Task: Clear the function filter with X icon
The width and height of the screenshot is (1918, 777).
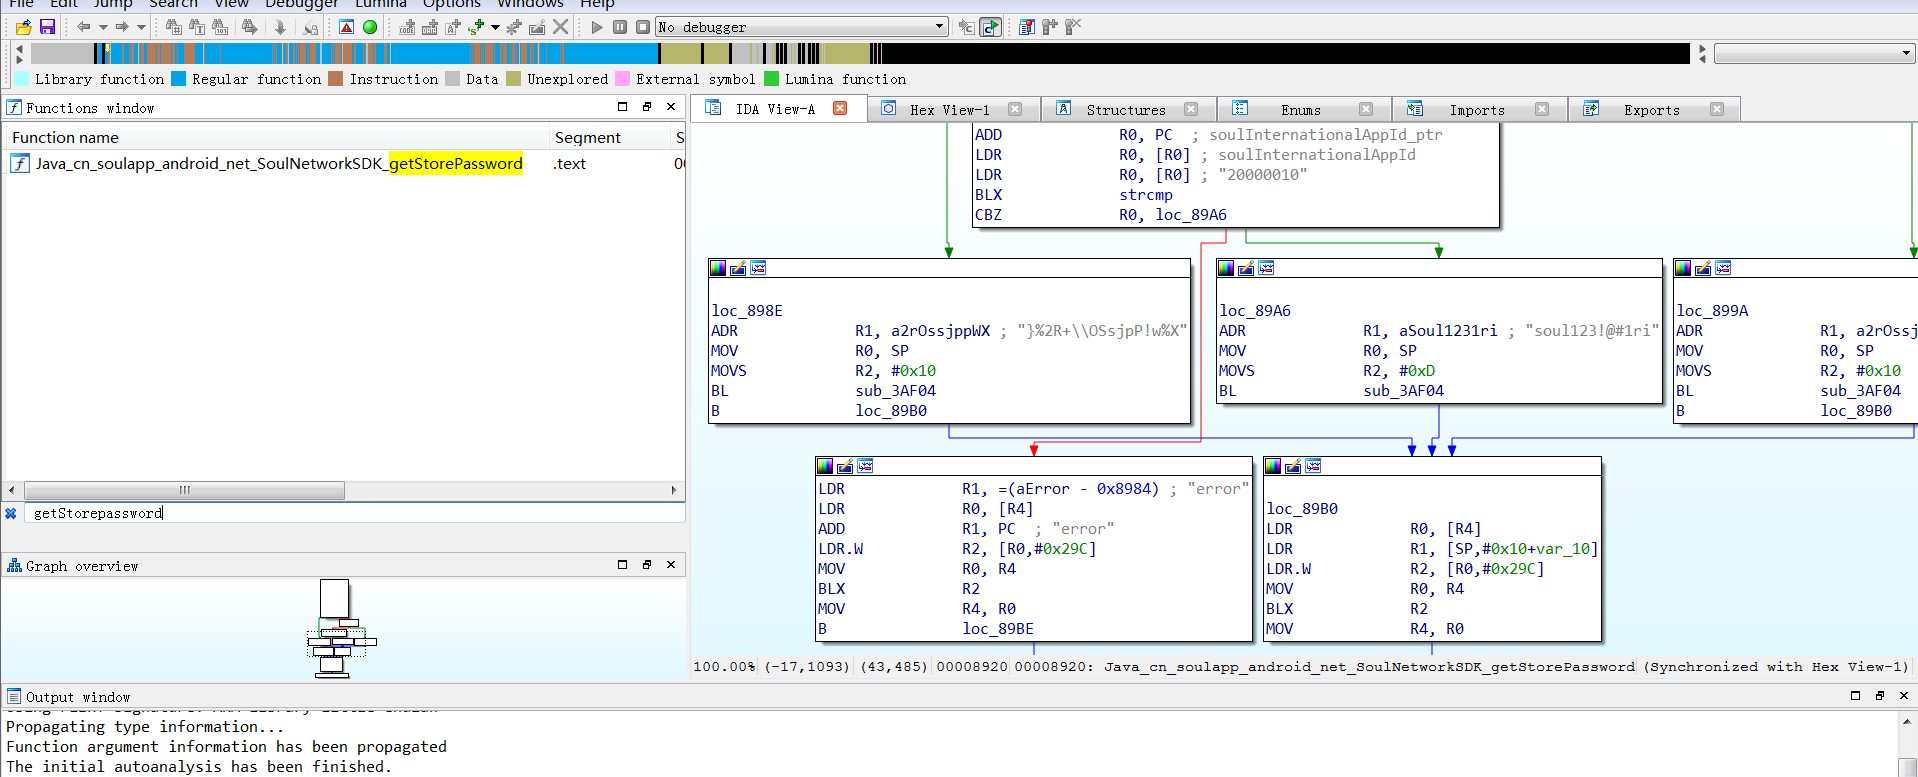Action: point(11,513)
